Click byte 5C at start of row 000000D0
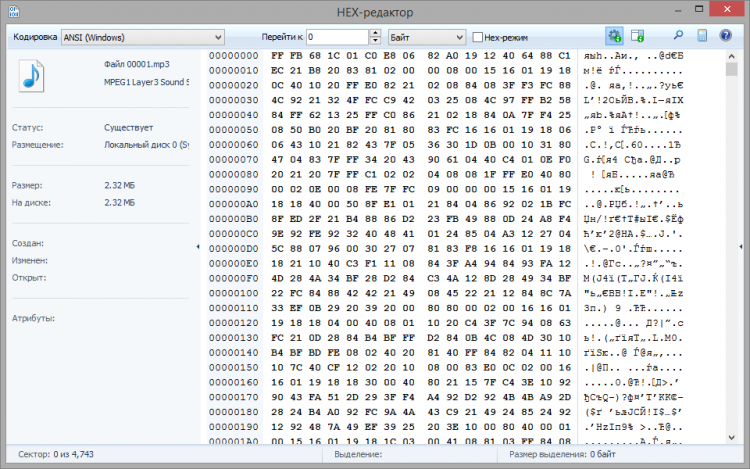The height and width of the screenshot is (469, 750). coord(277,249)
